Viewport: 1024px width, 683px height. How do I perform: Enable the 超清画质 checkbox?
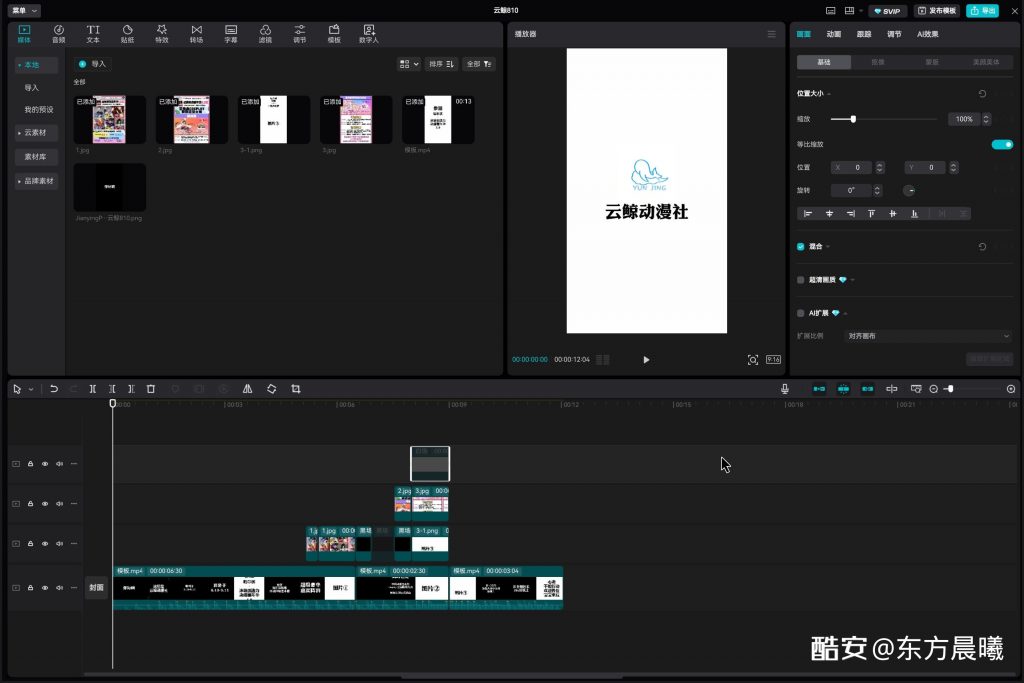[801, 280]
